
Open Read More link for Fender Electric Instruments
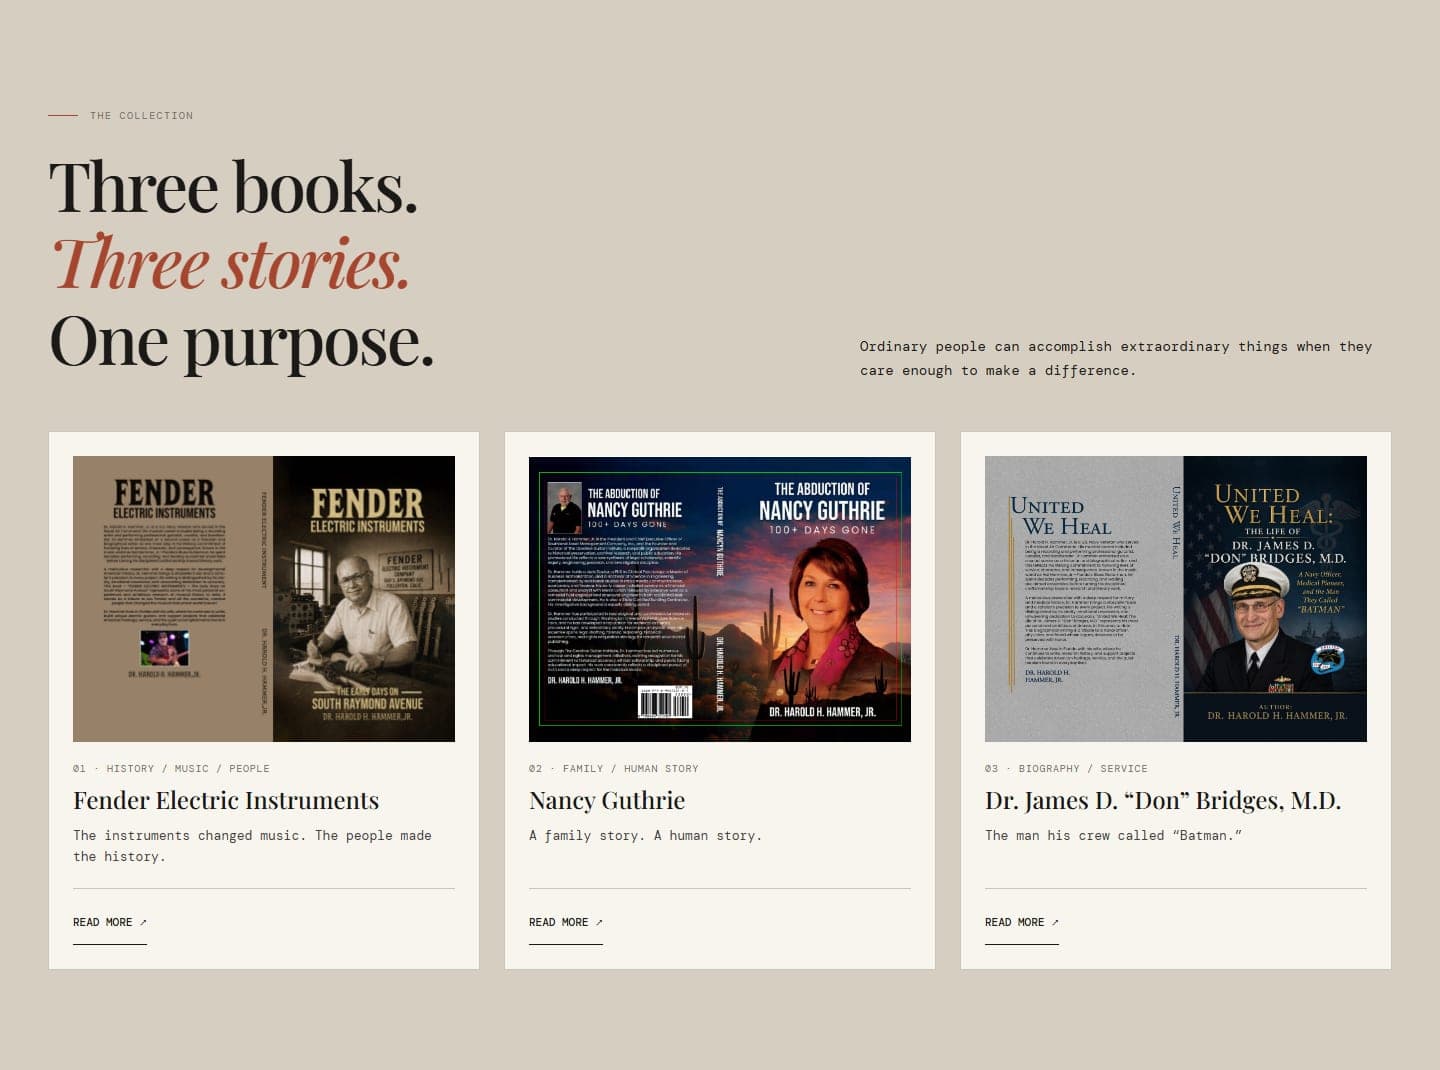tap(110, 923)
